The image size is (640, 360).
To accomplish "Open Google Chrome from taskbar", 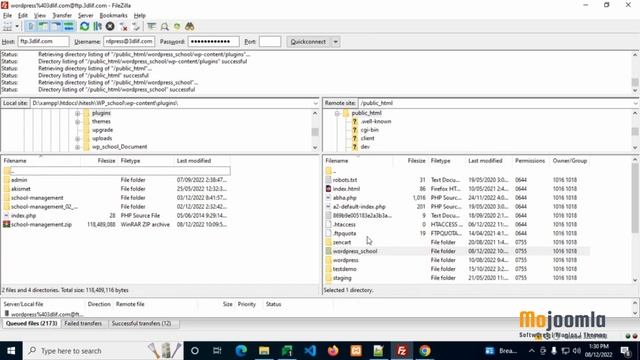I will click(425, 351).
